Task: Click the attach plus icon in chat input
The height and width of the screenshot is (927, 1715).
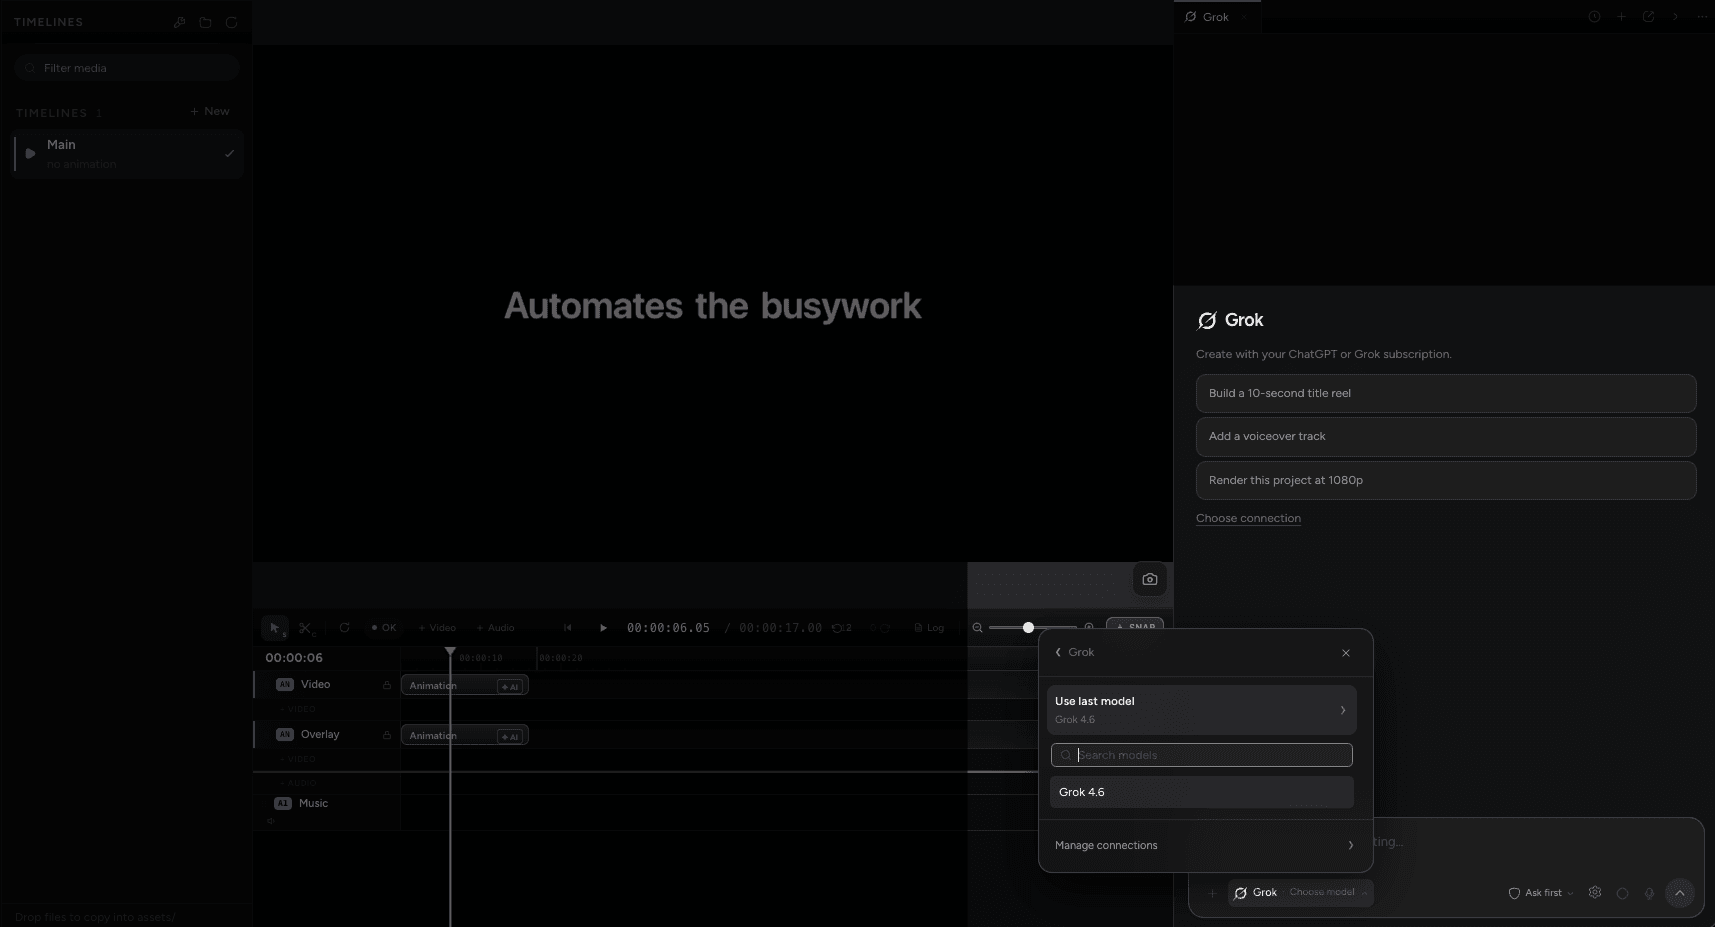Action: click(x=1212, y=893)
